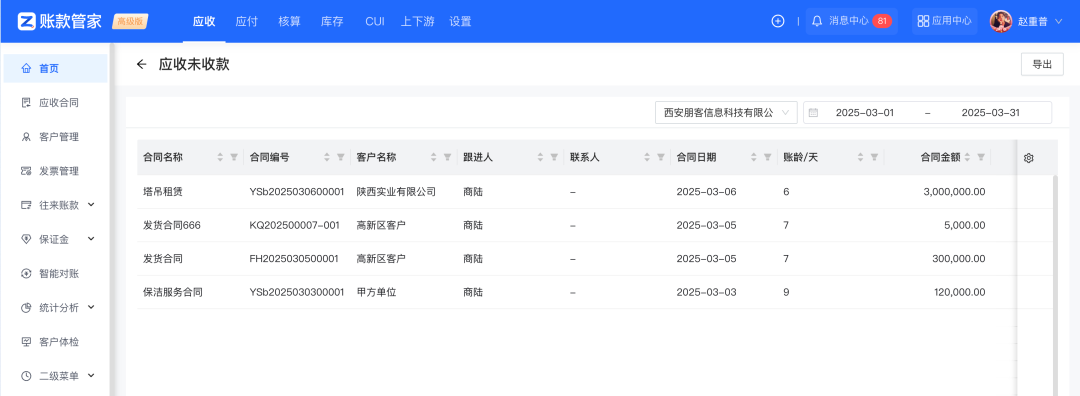Sort by 客户名称 column

point(433,158)
